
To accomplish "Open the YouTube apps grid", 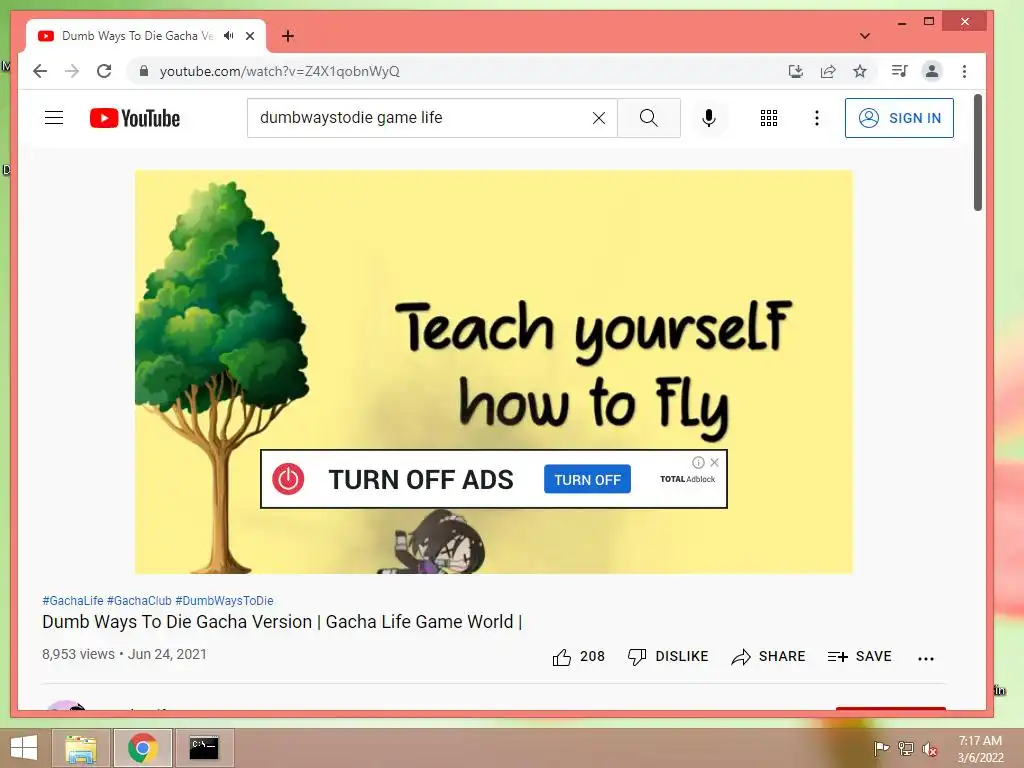I will pyautogui.click(x=769, y=118).
